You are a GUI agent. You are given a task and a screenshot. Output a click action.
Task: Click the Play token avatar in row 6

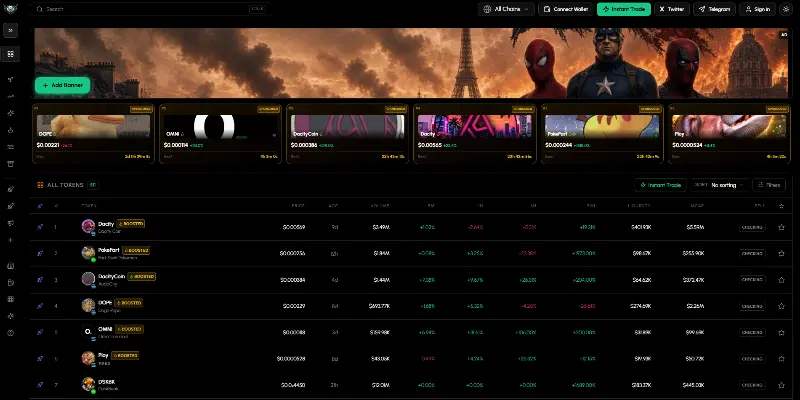click(88, 358)
